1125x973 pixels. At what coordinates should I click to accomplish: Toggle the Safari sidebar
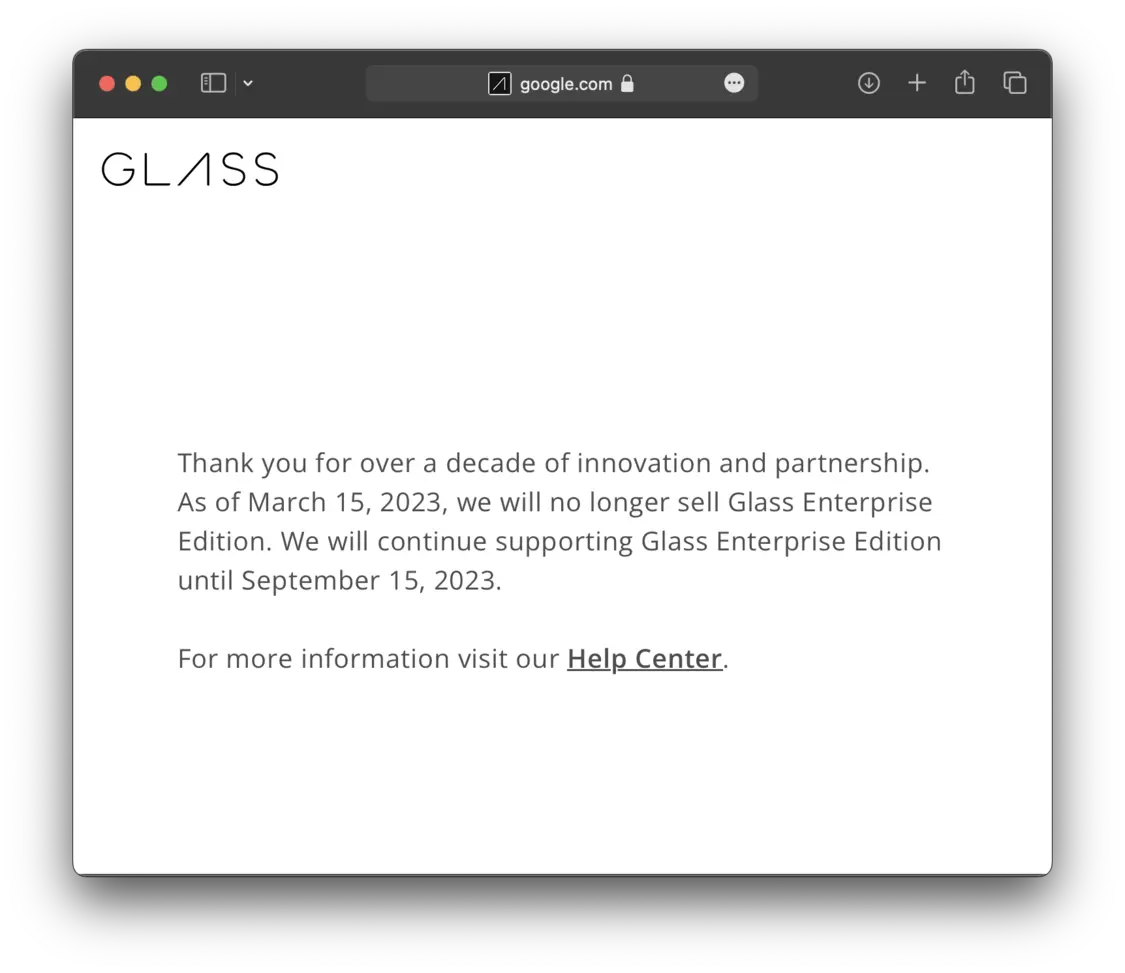click(213, 83)
